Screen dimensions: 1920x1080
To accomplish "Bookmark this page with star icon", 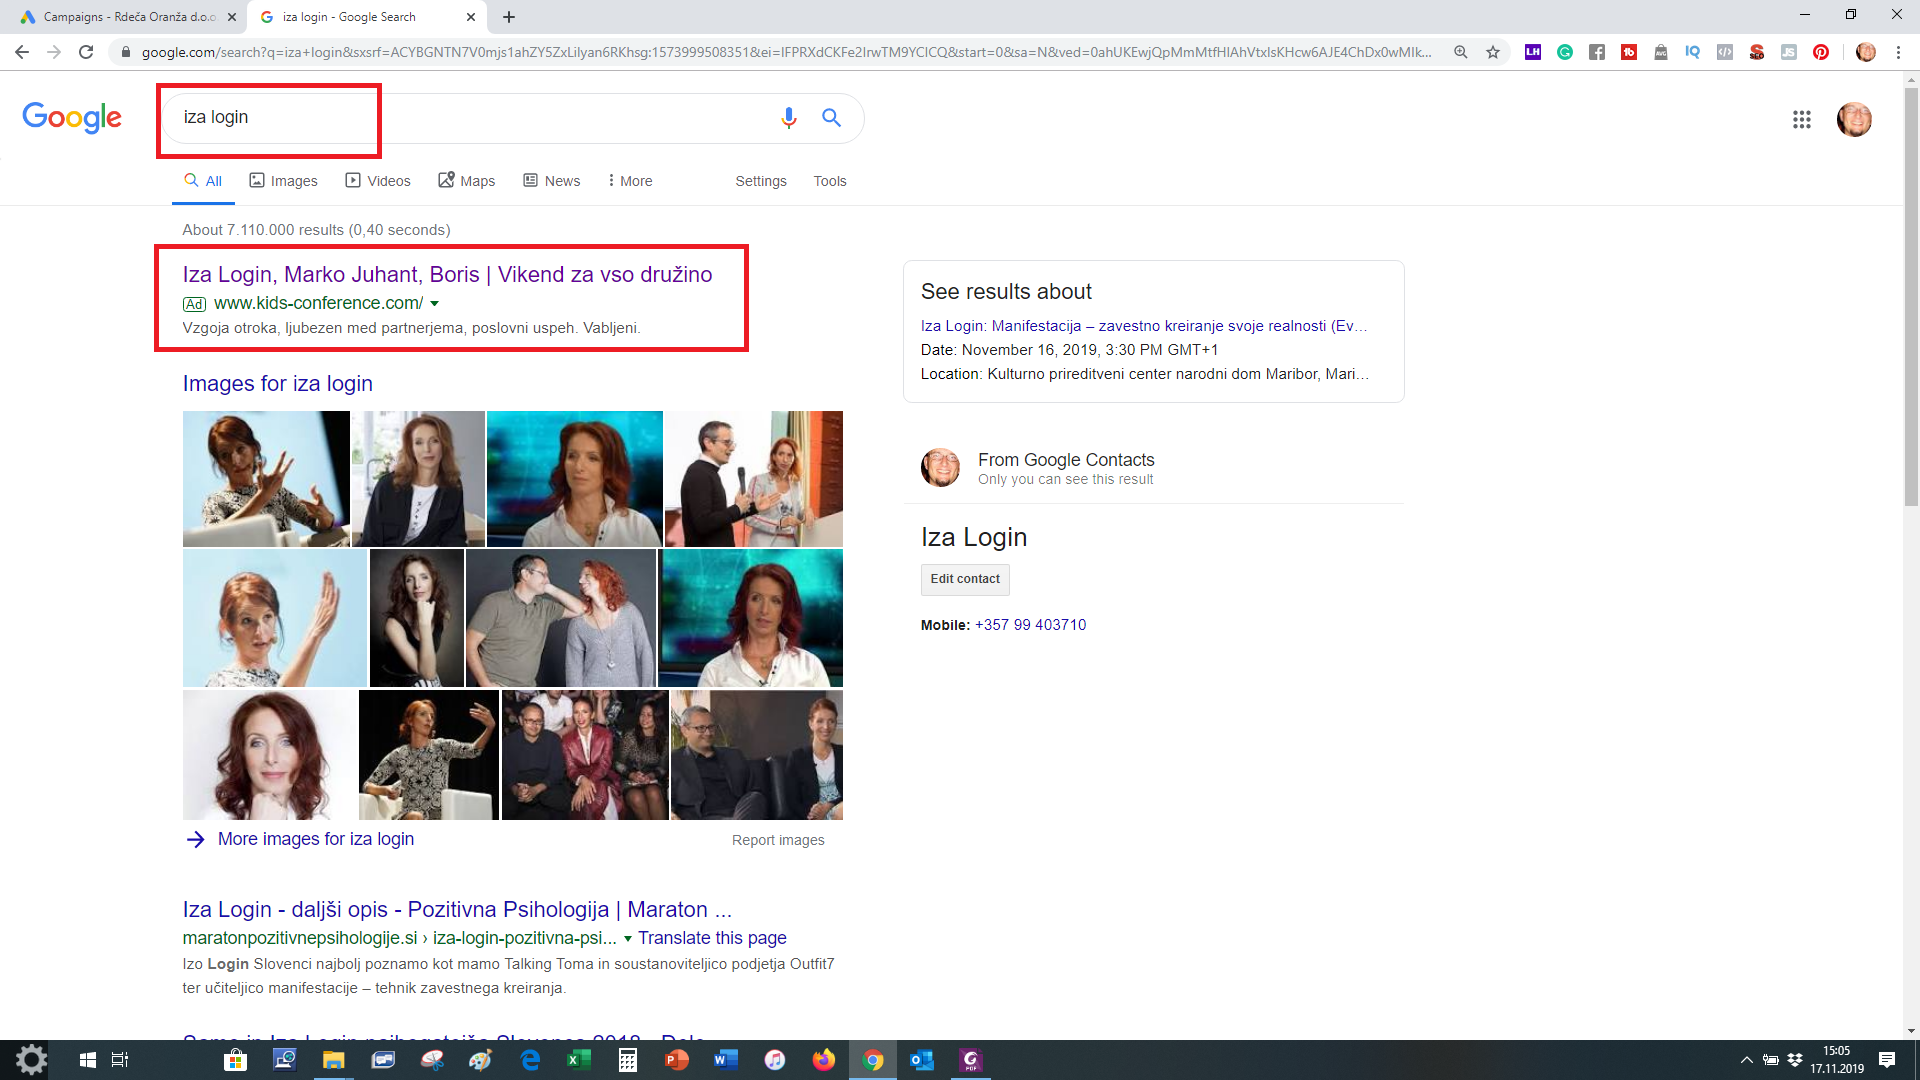I will (1493, 52).
